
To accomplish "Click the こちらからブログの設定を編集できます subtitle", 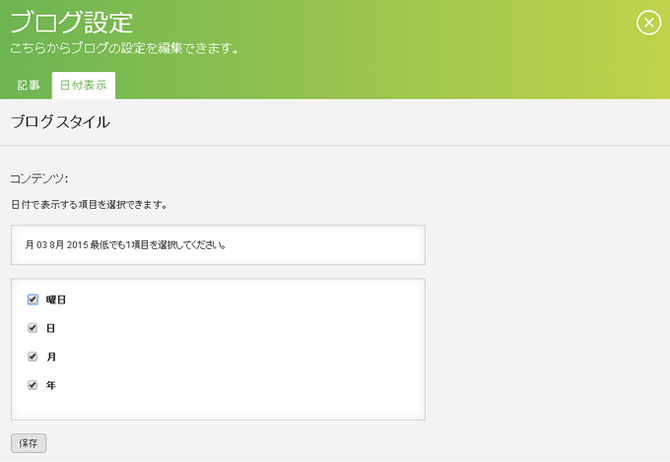I will pyautogui.click(x=124, y=48).
